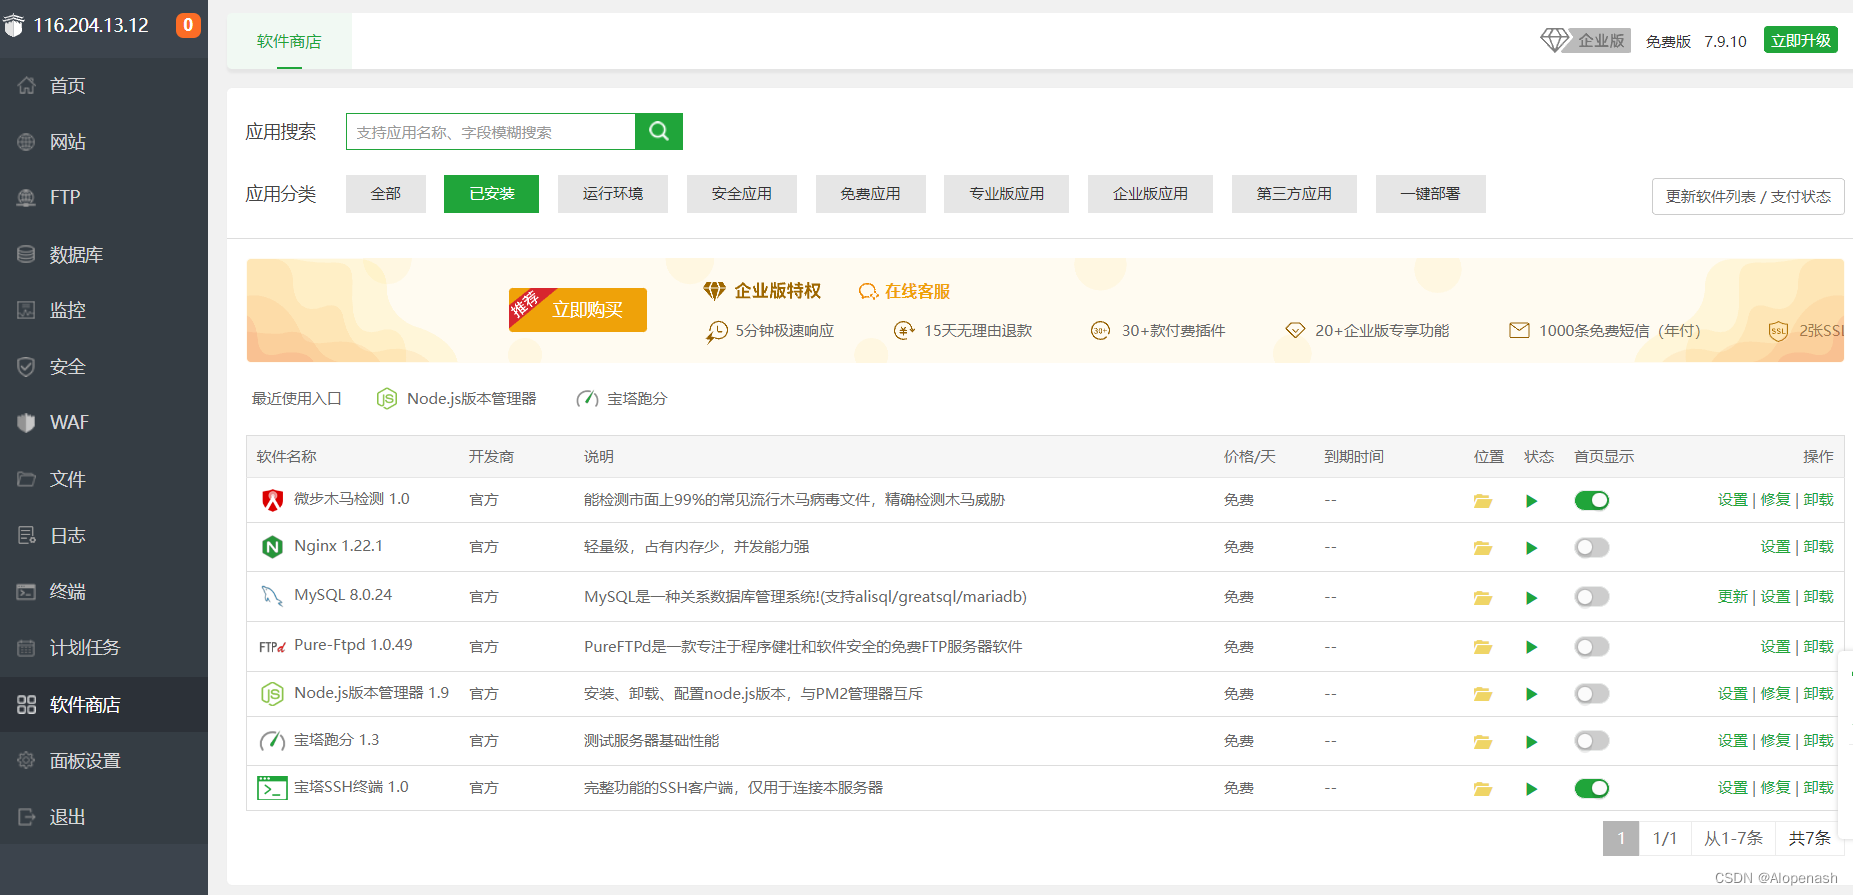
Task: Select the 软件商店 tab at top
Action: pyautogui.click(x=289, y=41)
